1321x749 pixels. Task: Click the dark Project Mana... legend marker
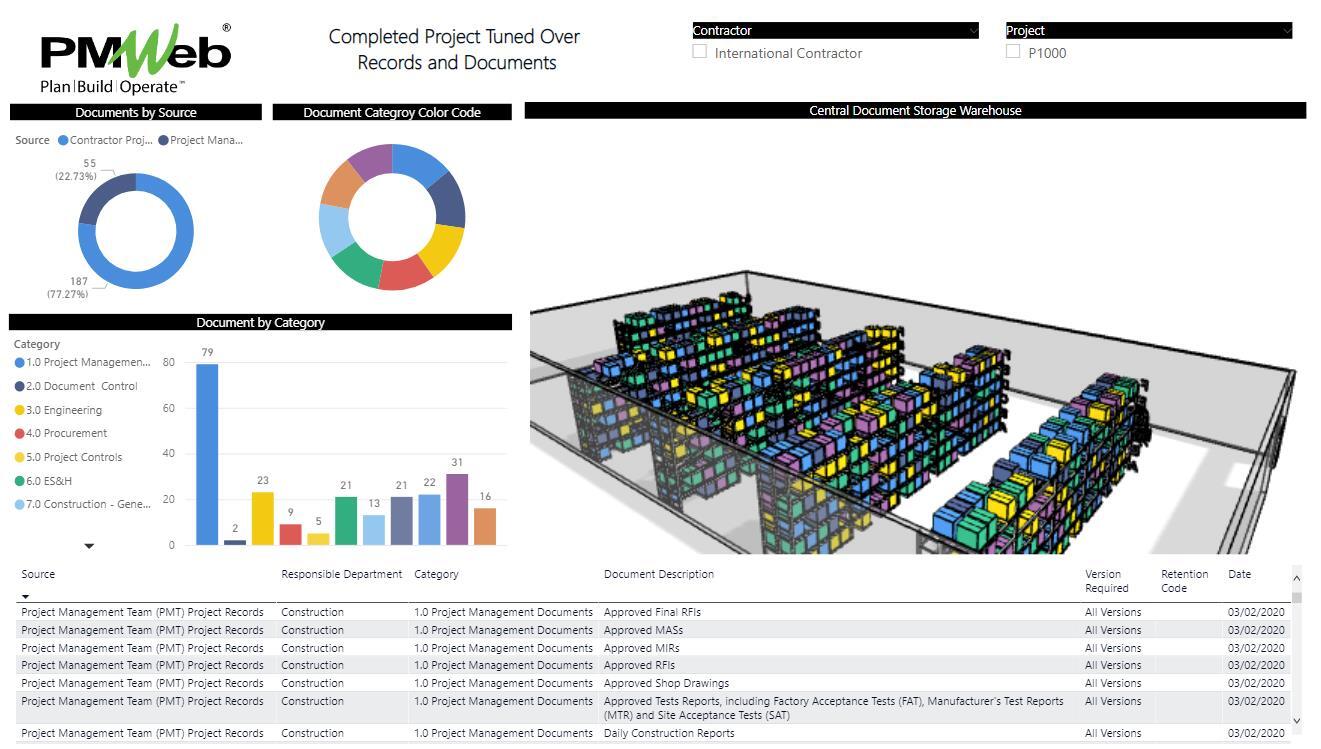point(163,141)
